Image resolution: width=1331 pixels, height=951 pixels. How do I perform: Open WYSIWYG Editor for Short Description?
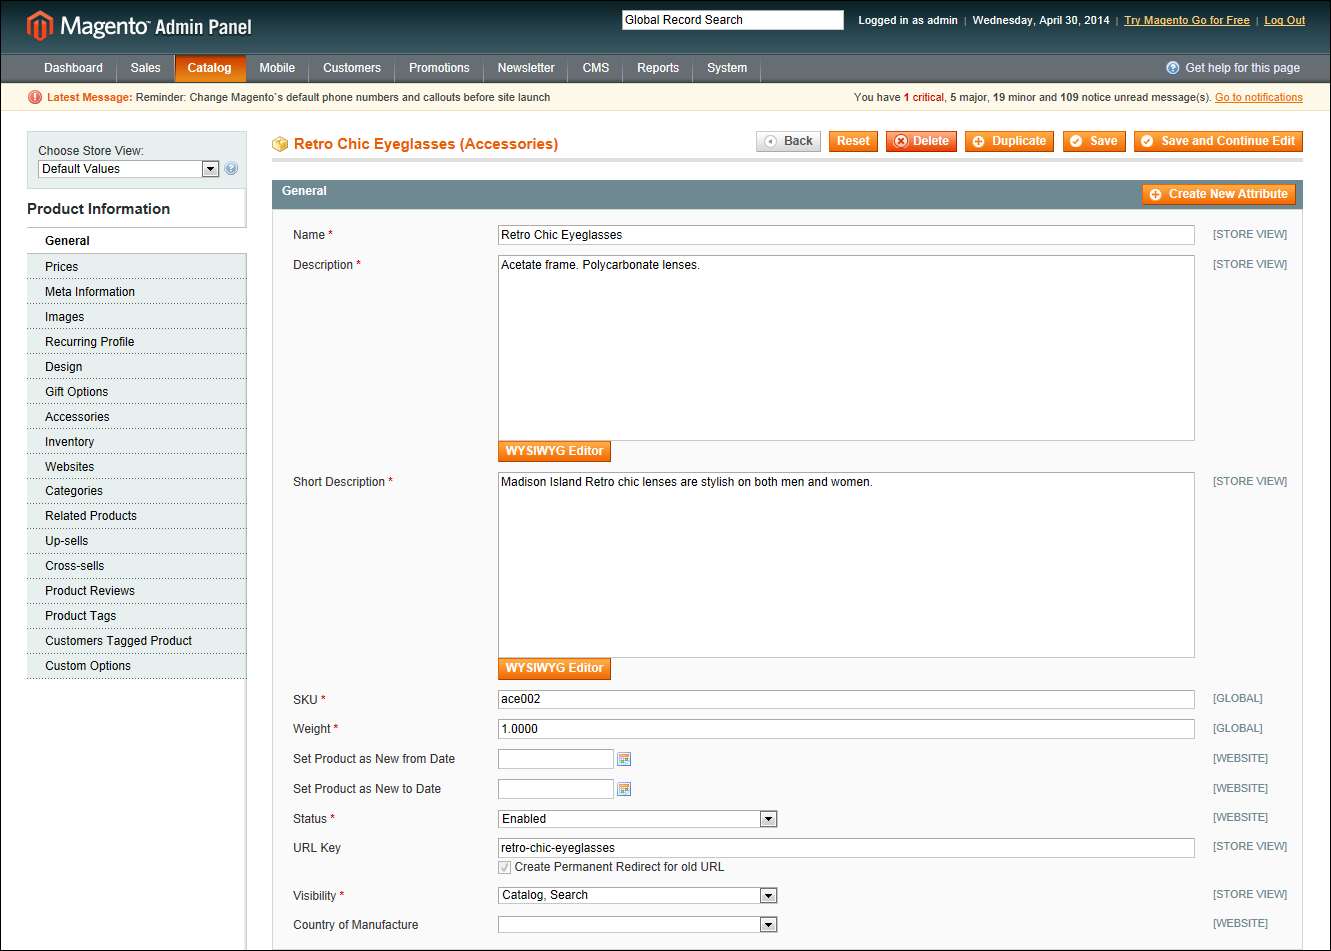tap(554, 668)
